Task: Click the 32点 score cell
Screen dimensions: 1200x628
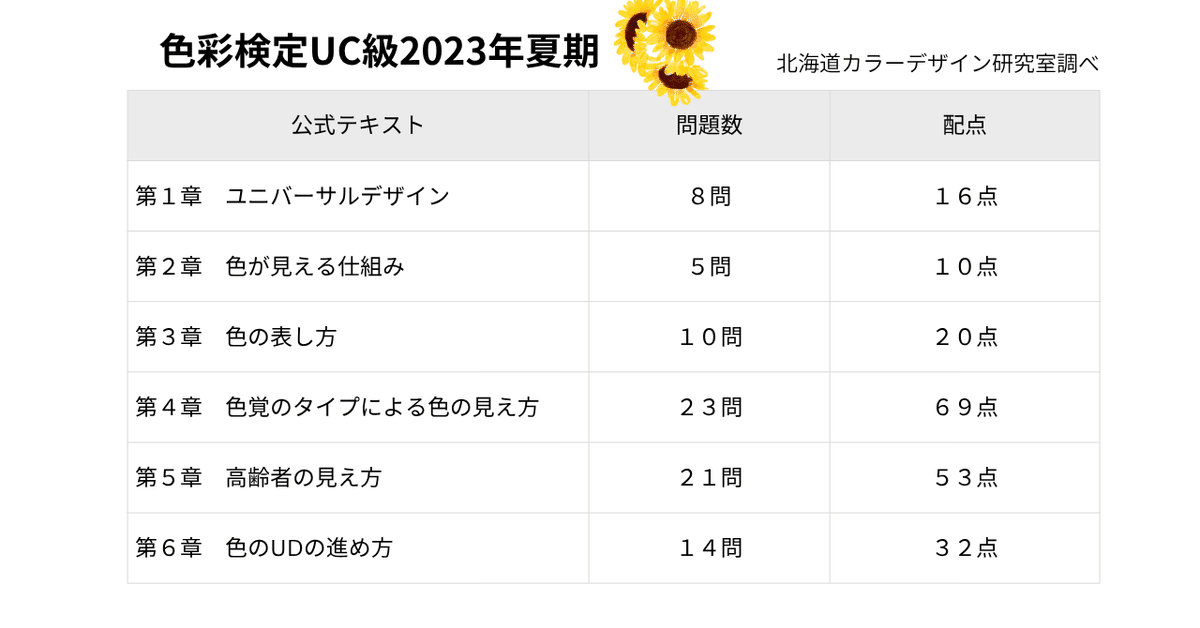Action: click(x=964, y=548)
